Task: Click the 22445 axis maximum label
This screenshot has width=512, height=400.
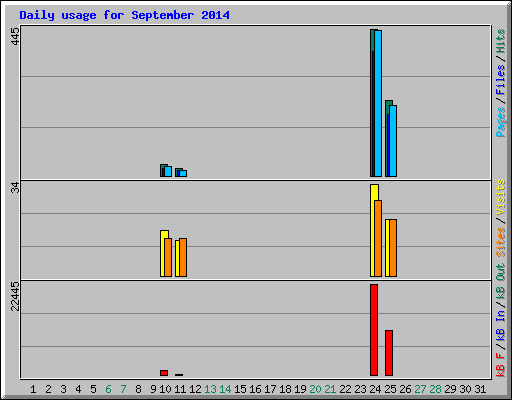Action: coord(15,296)
